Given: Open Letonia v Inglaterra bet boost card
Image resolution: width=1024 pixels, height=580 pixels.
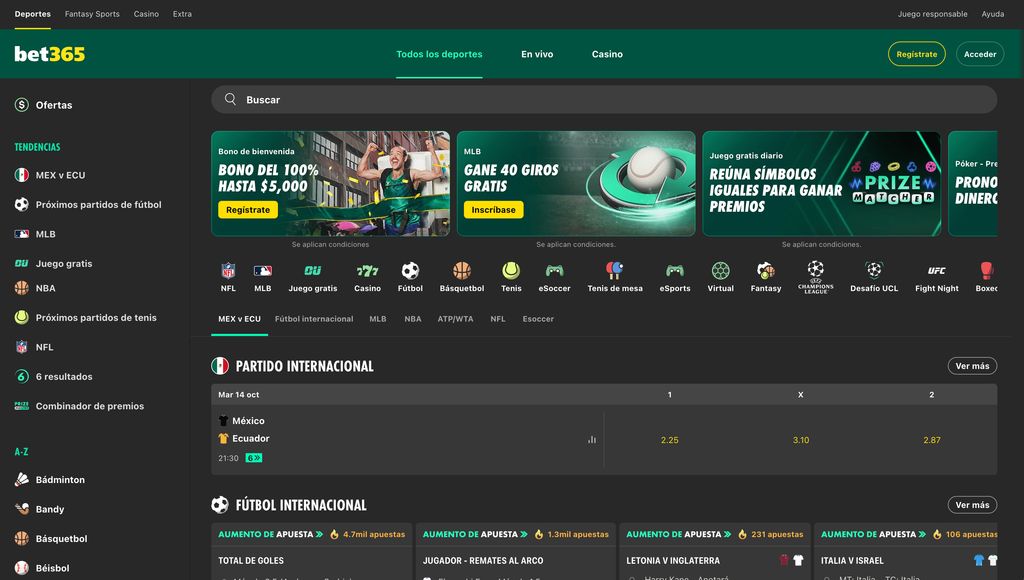Looking at the screenshot, I should (714, 551).
